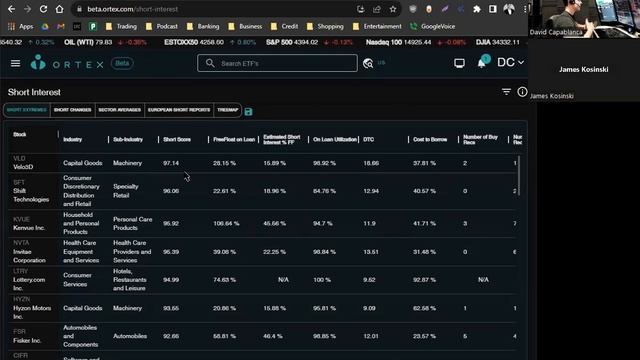Image resolution: width=640 pixels, height=360 pixels.
Task: Open the browser profile avatar
Action: [509, 9]
